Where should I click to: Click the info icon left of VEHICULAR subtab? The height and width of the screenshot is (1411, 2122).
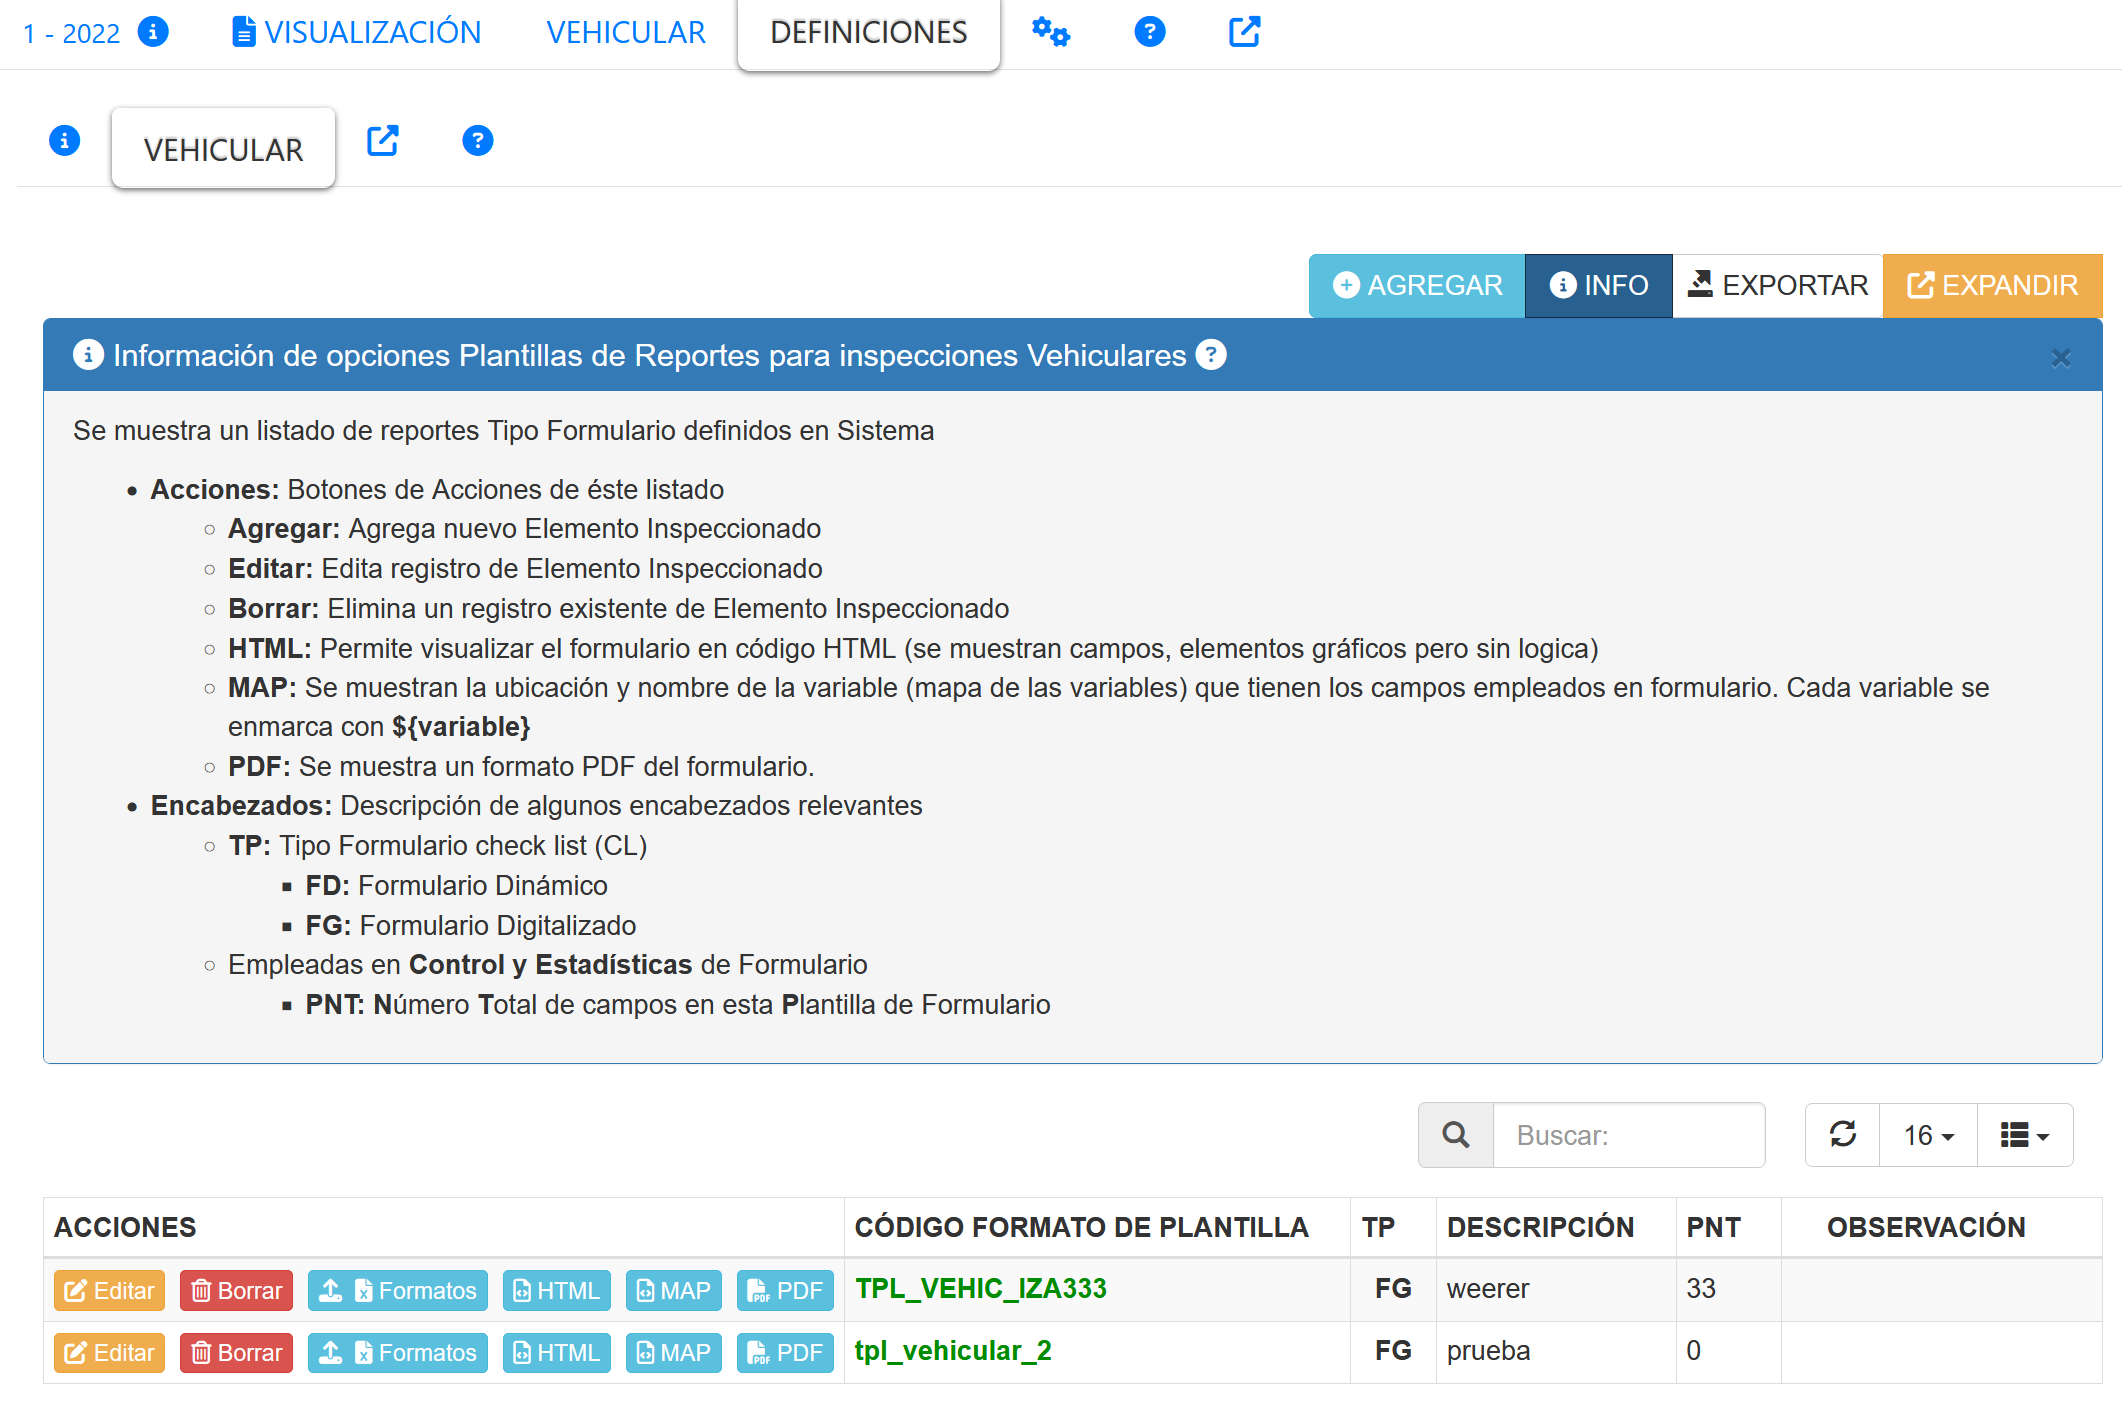(65, 141)
